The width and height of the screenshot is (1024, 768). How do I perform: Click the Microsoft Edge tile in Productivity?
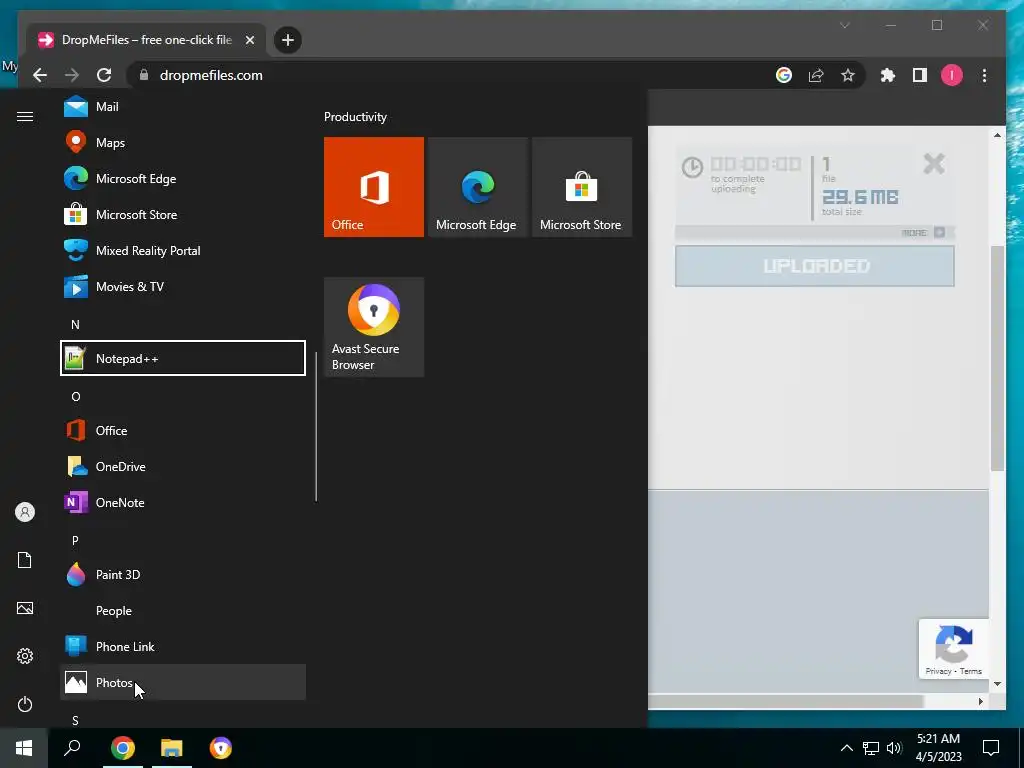[477, 187]
